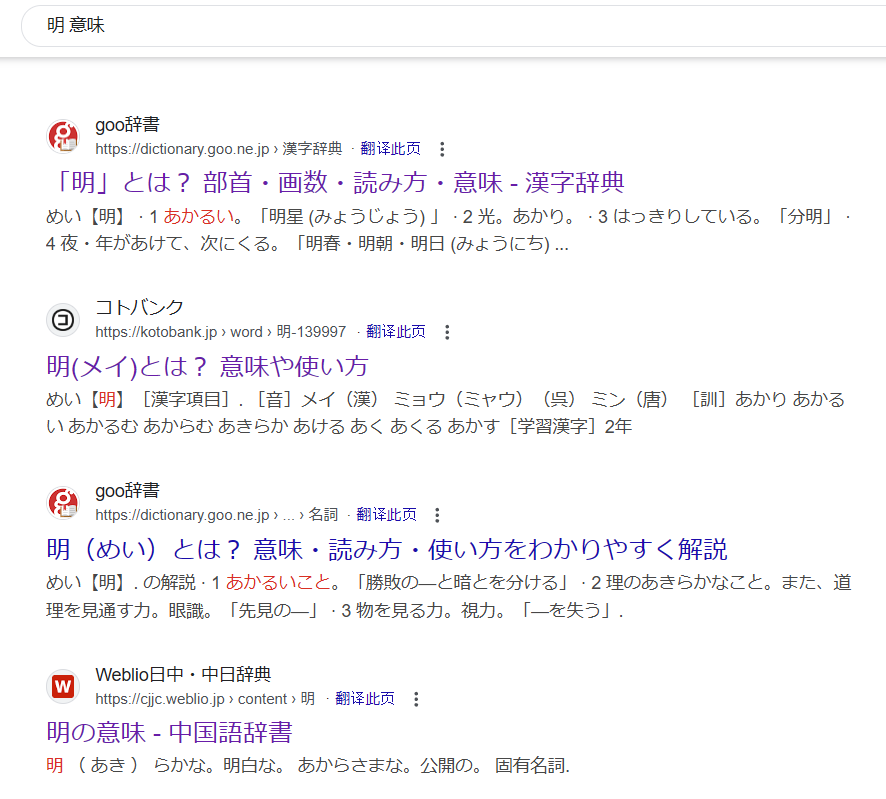Image resolution: width=886 pixels, height=799 pixels.
Task: Open 明の意味 - 中国語辞書 result
Action: point(170,732)
